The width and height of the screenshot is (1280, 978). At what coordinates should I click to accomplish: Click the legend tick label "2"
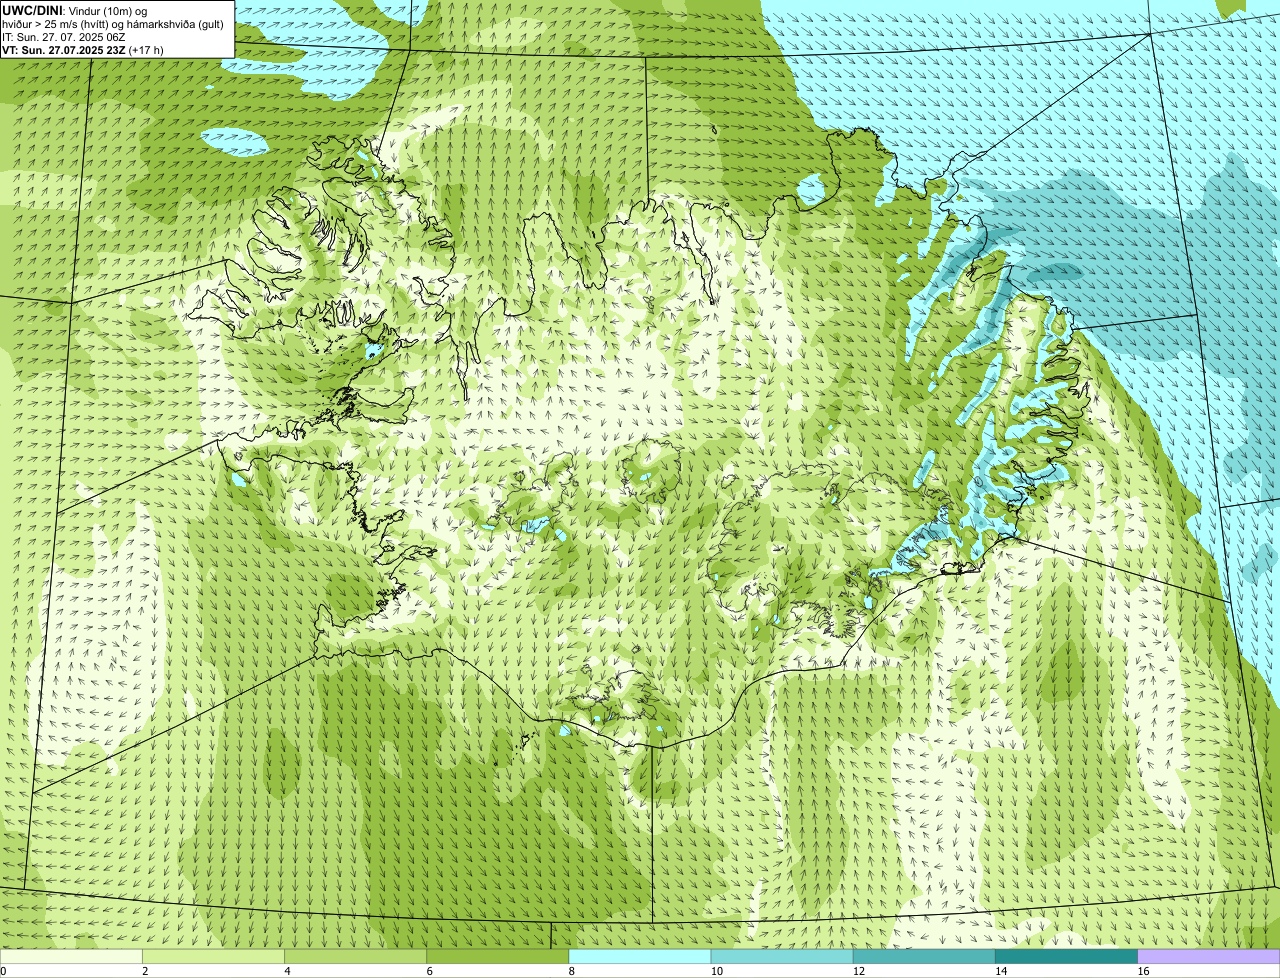pyautogui.click(x=145, y=971)
